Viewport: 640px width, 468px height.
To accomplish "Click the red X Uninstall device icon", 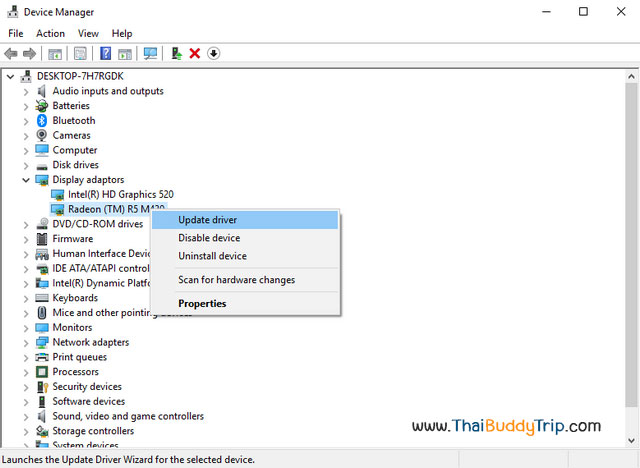I will point(195,53).
